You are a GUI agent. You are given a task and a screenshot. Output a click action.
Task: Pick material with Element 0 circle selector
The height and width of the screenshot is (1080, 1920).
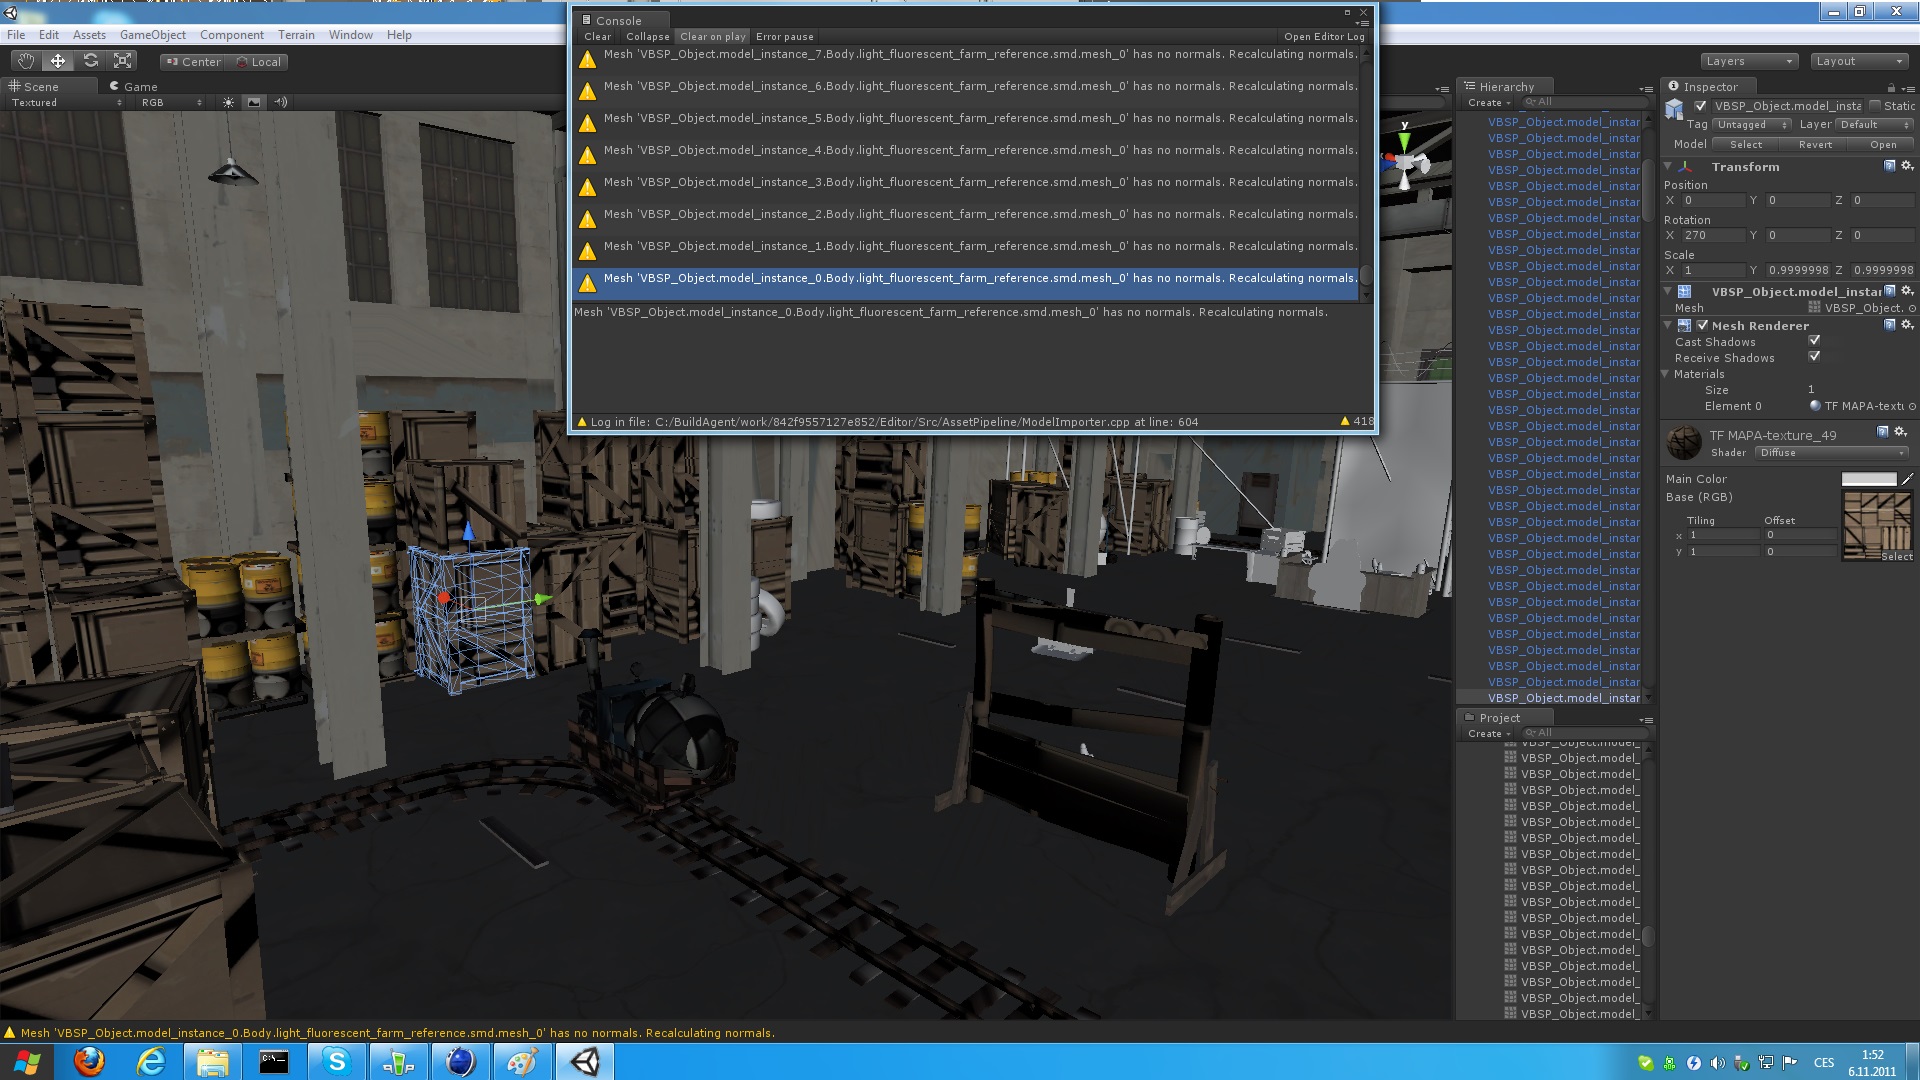click(x=1912, y=406)
